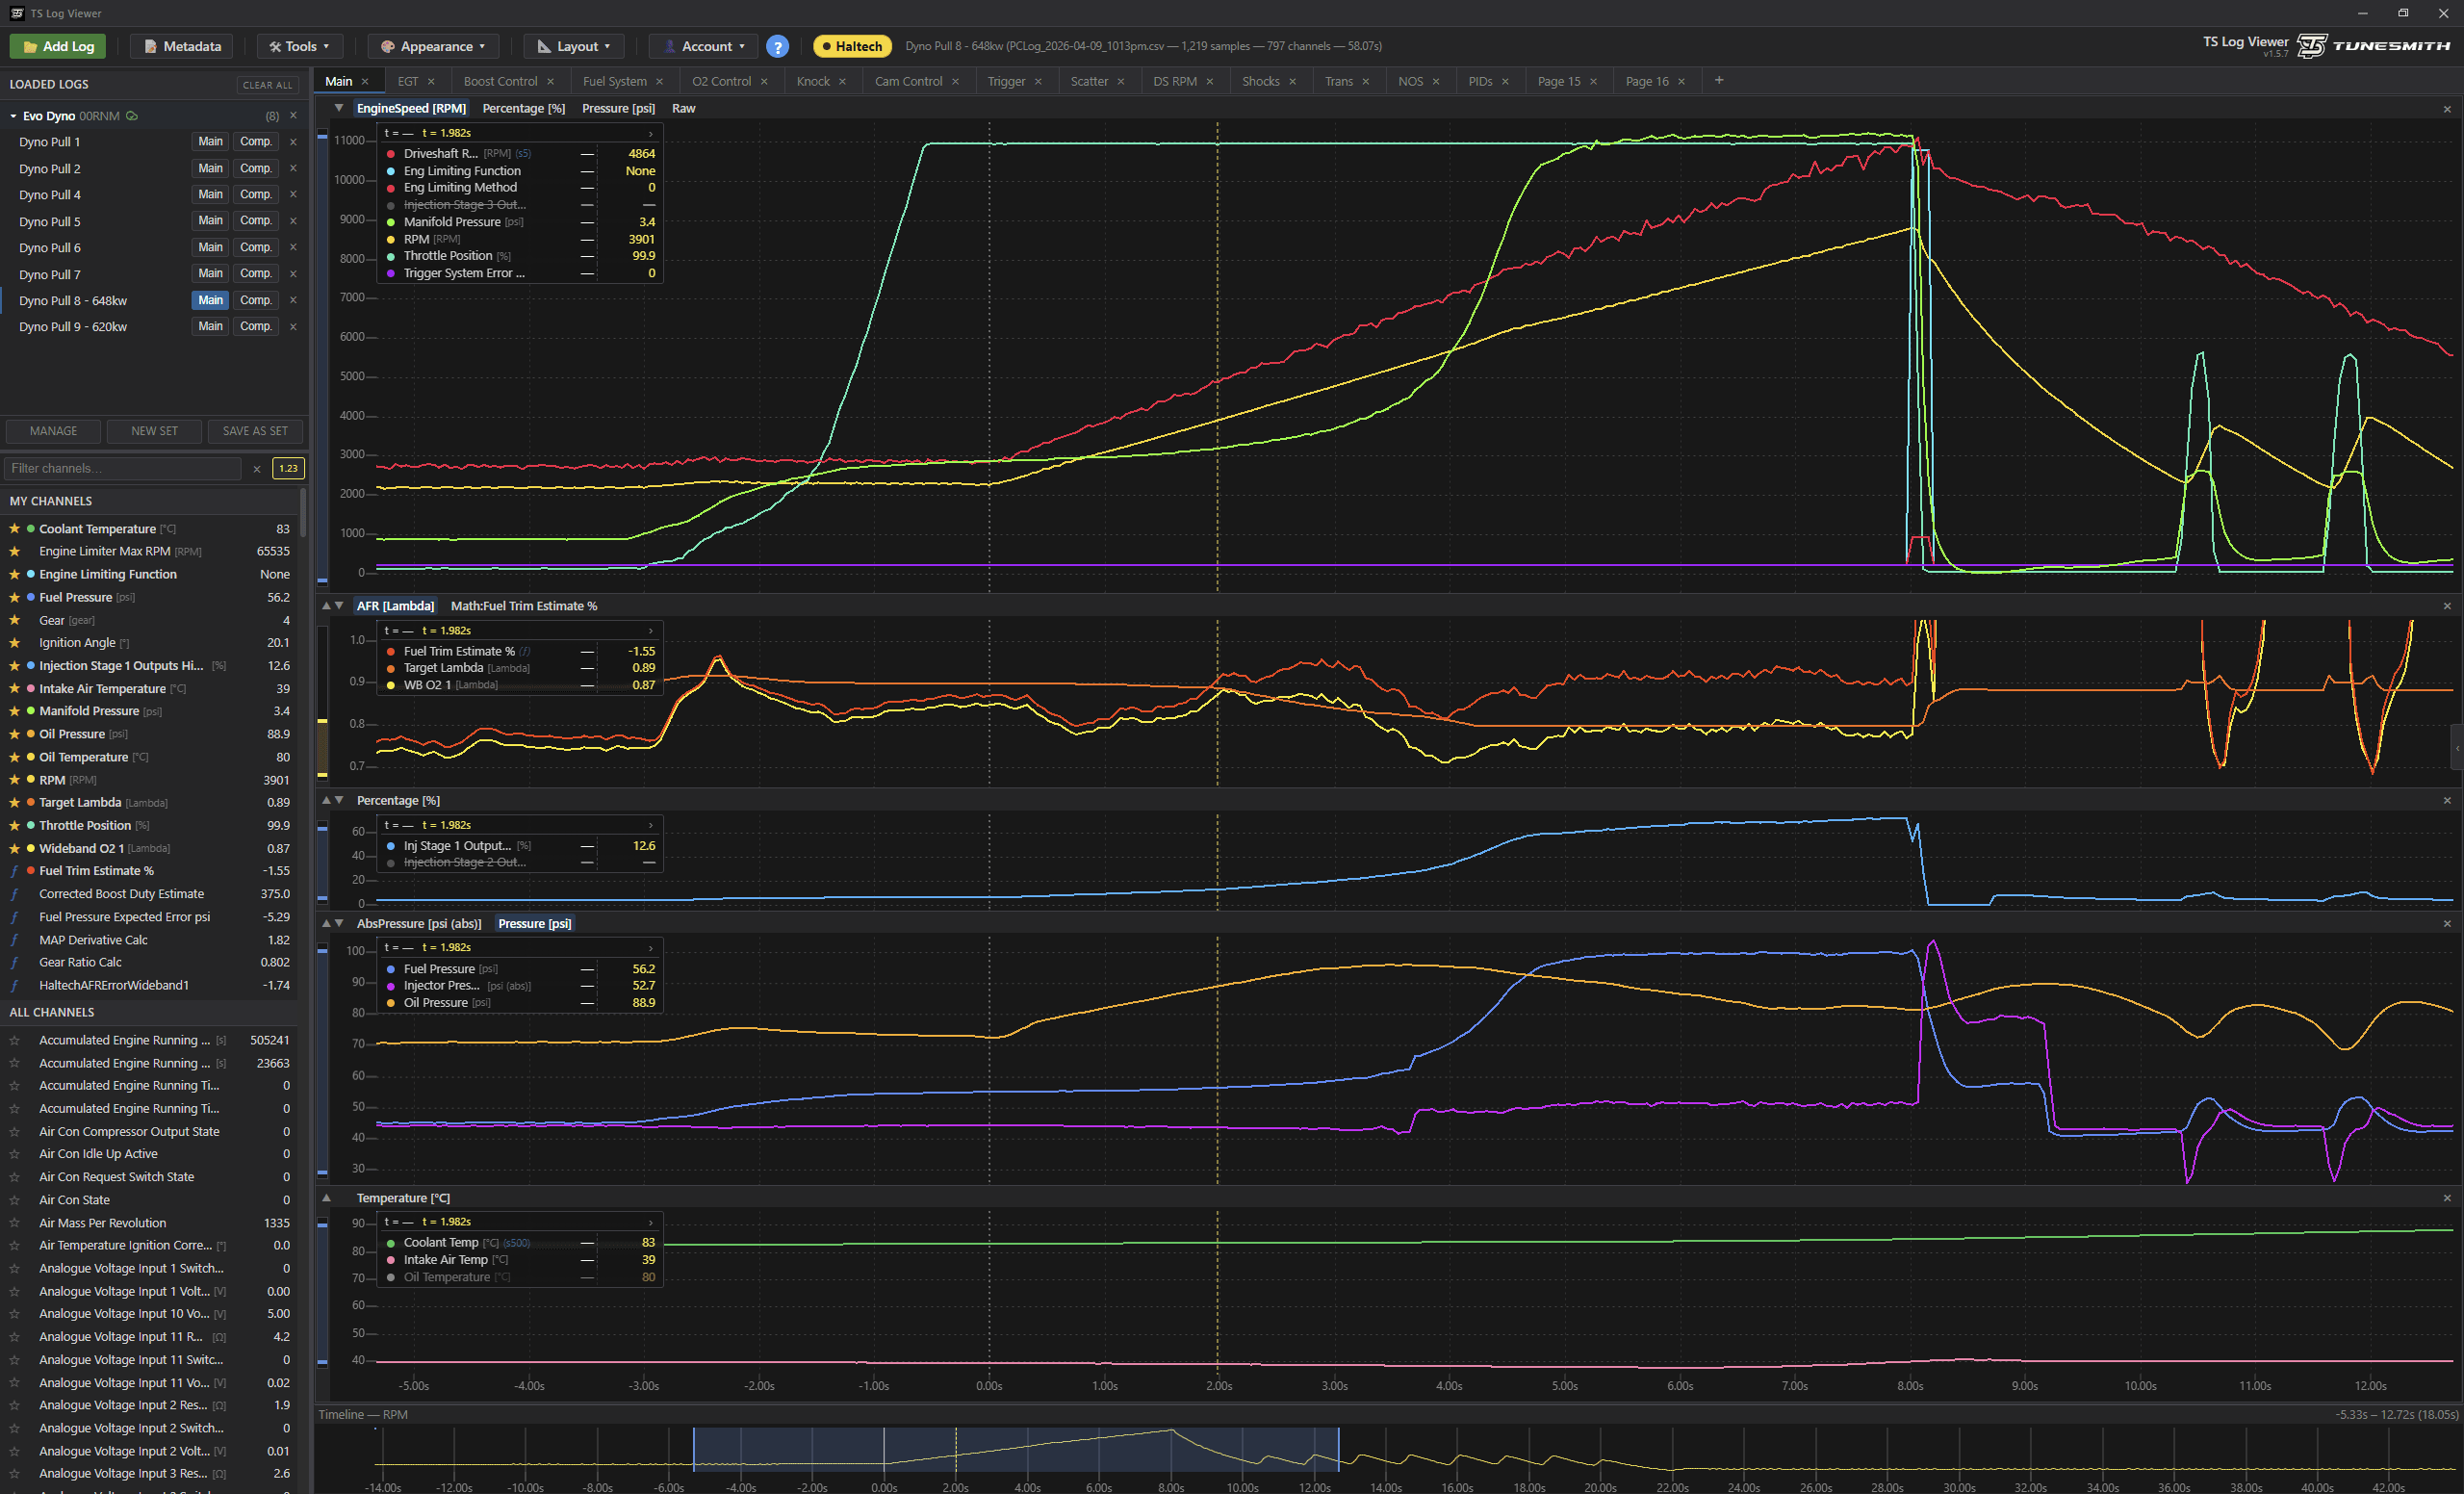Close the Knock tab with its X
The width and height of the screenshot is (2464, 1494).
pyautogui.click(x=842, y=82)
